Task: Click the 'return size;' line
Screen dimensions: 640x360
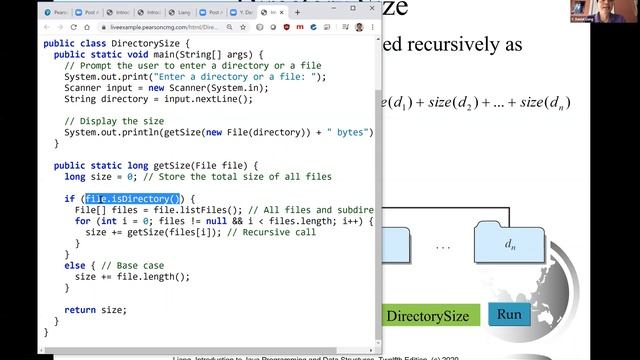Action: tap(96, 310)
